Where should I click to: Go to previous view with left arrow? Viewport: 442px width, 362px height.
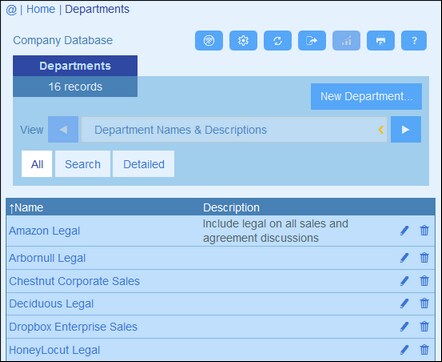tap(63, 129)
